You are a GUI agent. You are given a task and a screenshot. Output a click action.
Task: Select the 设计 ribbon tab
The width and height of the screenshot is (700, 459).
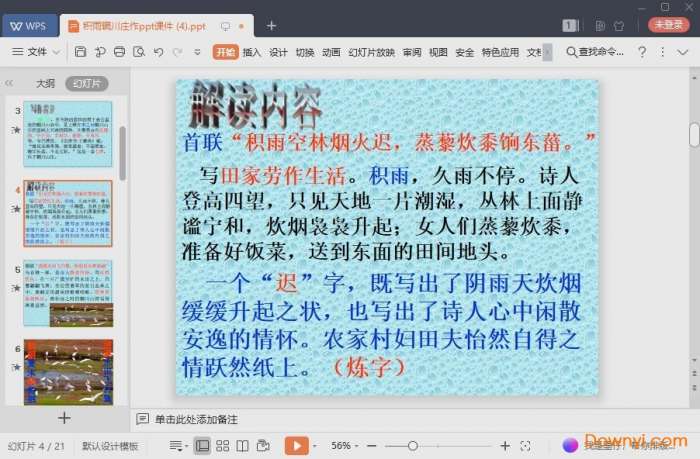click(x=278, y=52)
